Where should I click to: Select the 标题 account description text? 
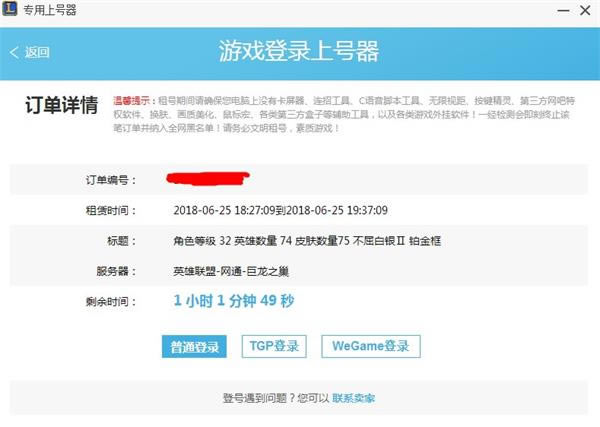307,241
